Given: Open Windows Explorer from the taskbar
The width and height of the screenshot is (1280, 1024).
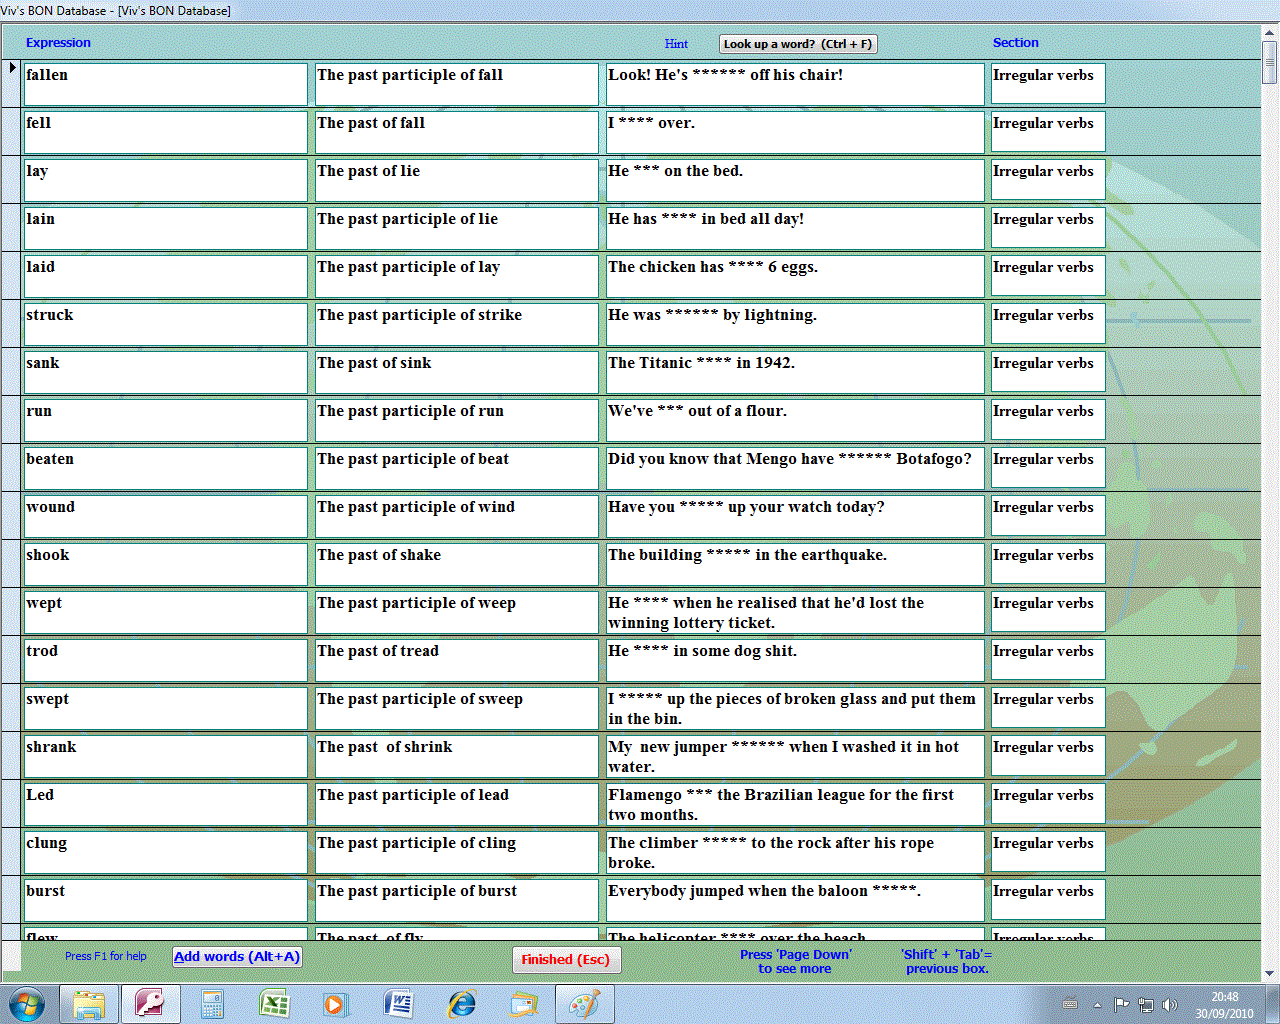Looking at the screenshot, I should 89,1004.
